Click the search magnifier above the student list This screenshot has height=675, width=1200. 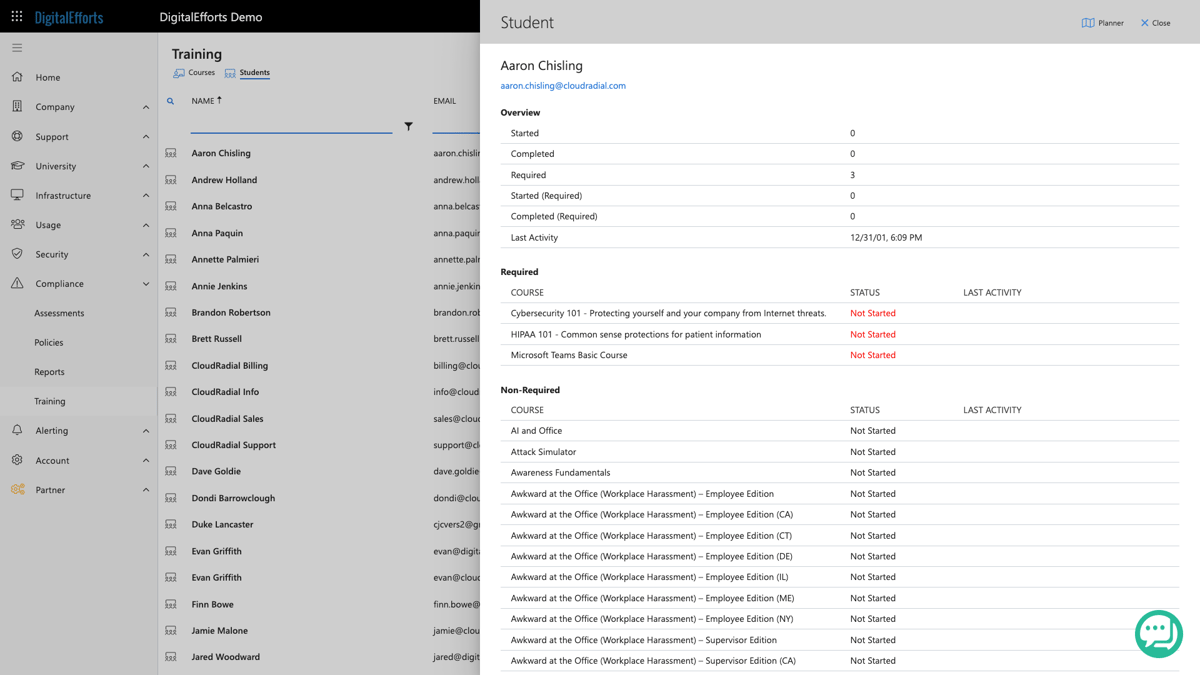click(171, 100)
